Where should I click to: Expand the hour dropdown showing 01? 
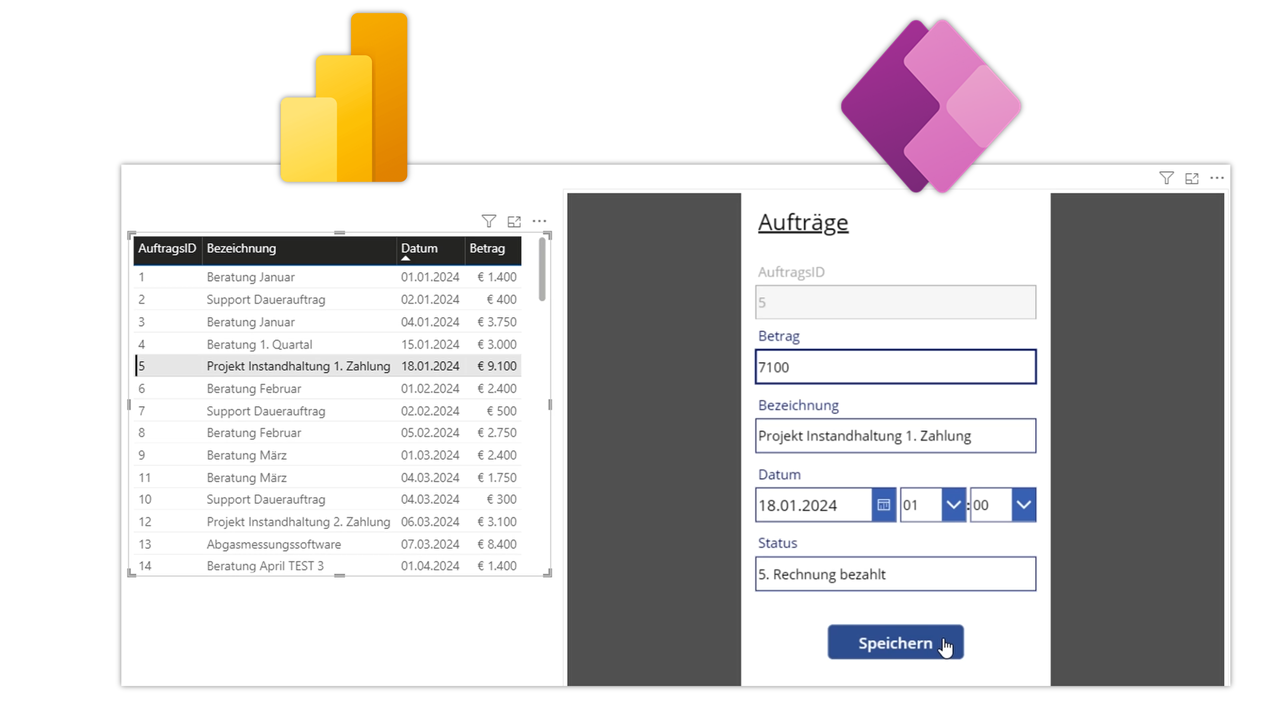954,505
